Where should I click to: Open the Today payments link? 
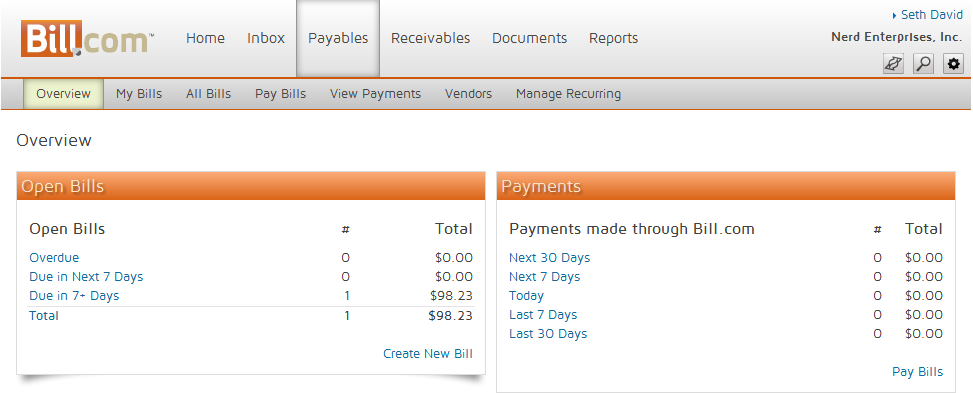(x=526, y=296)
